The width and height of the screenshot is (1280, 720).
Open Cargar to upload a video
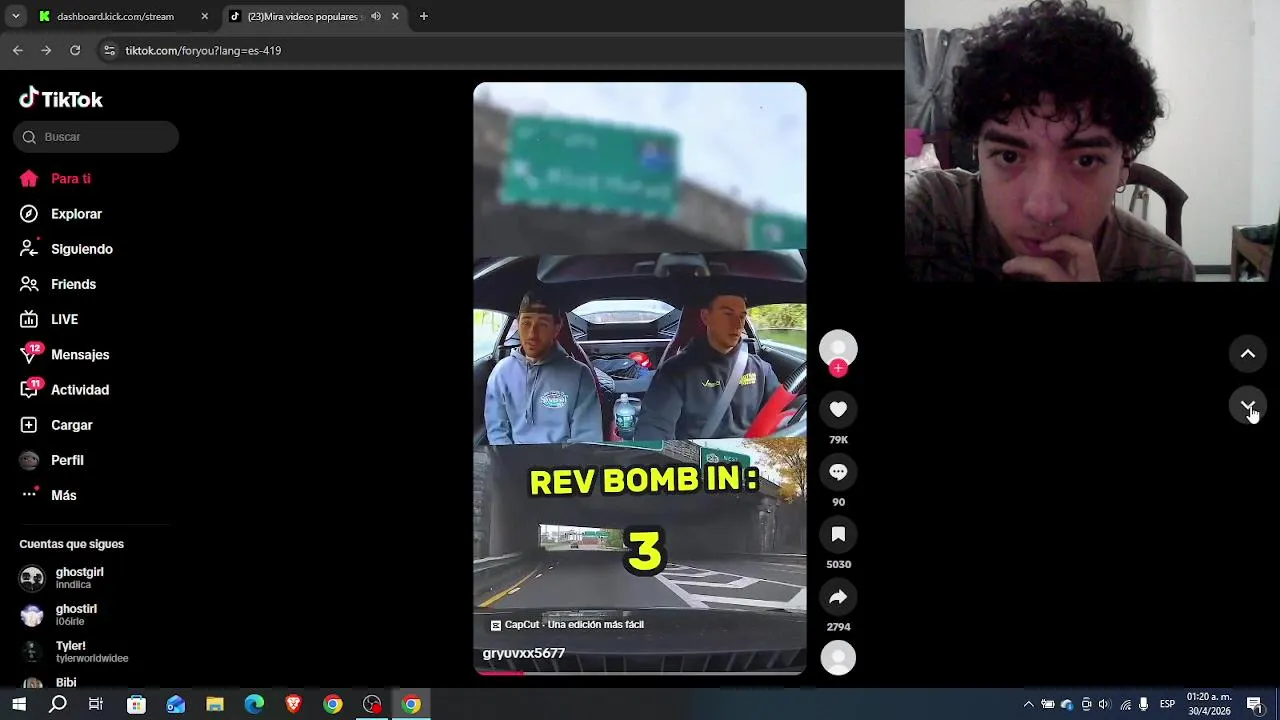tap(57, 425)
